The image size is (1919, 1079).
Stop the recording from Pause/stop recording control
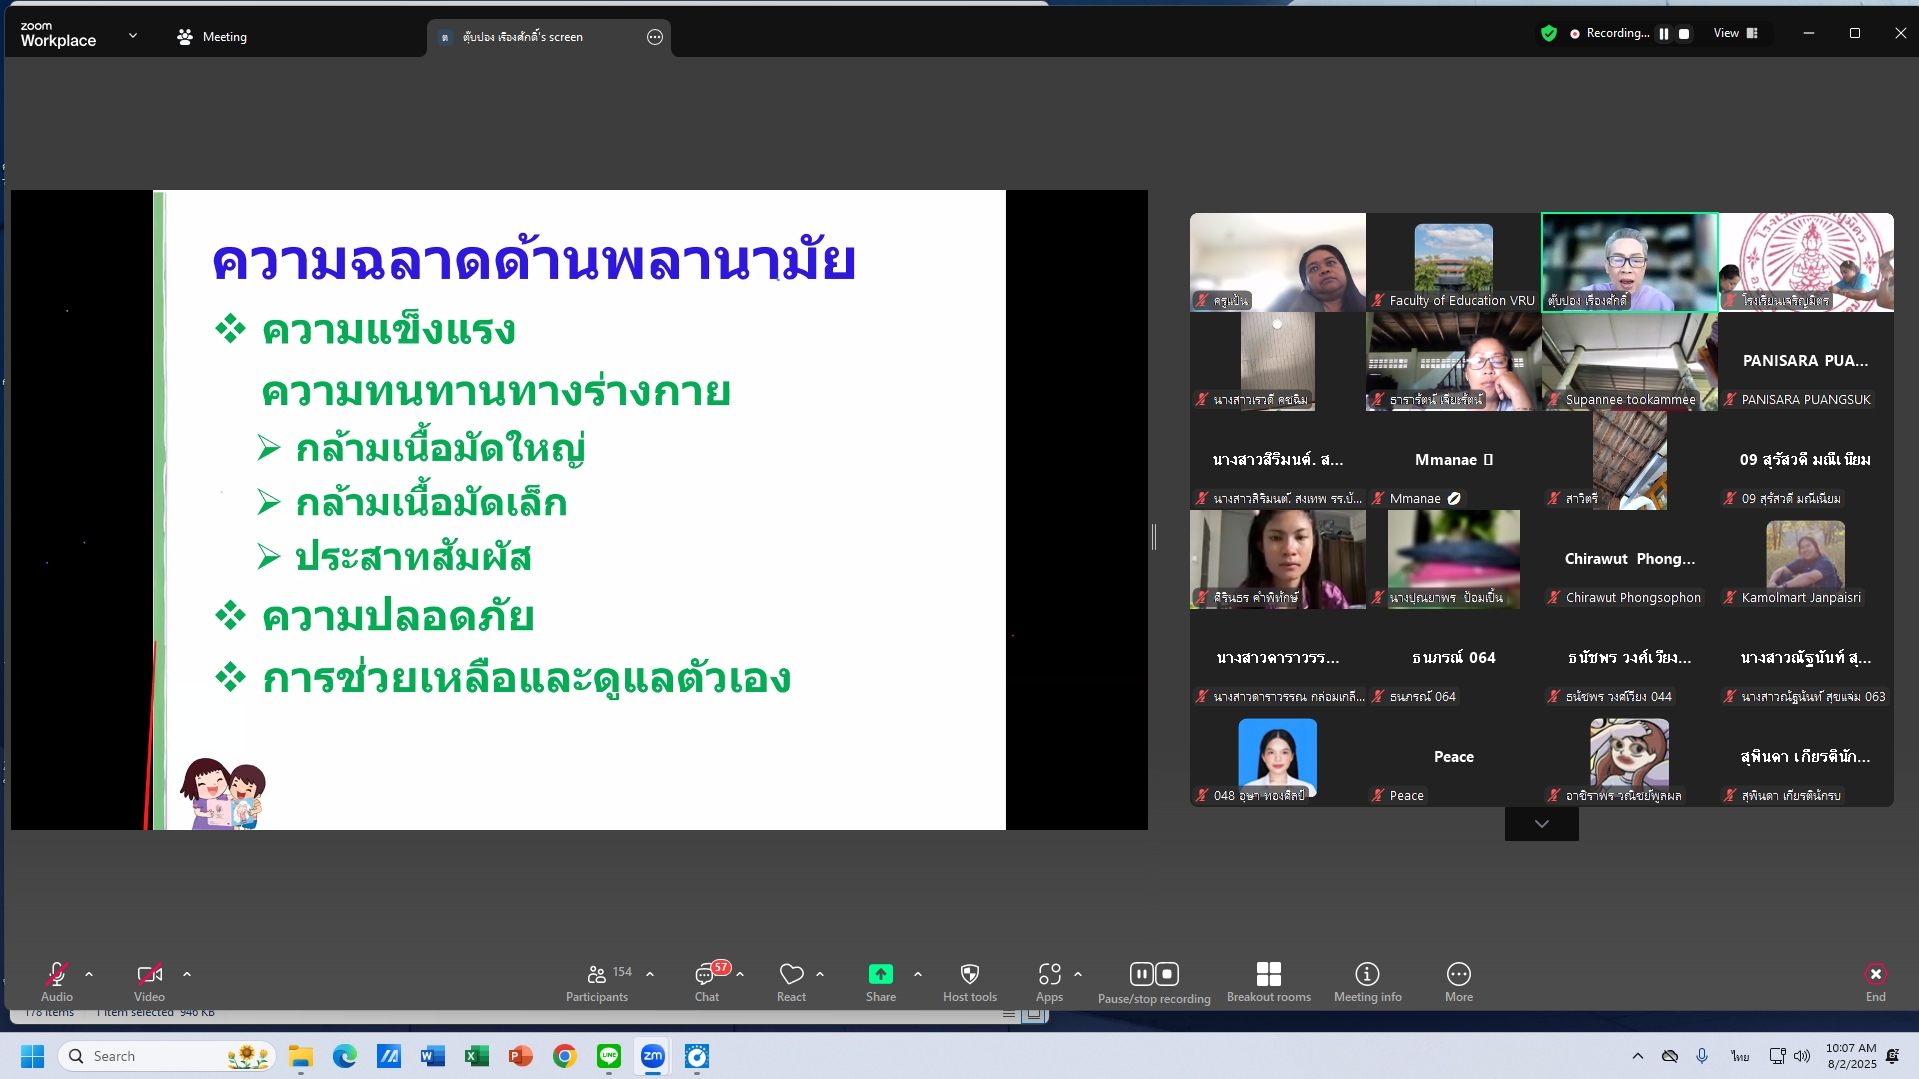(1167, 973)
